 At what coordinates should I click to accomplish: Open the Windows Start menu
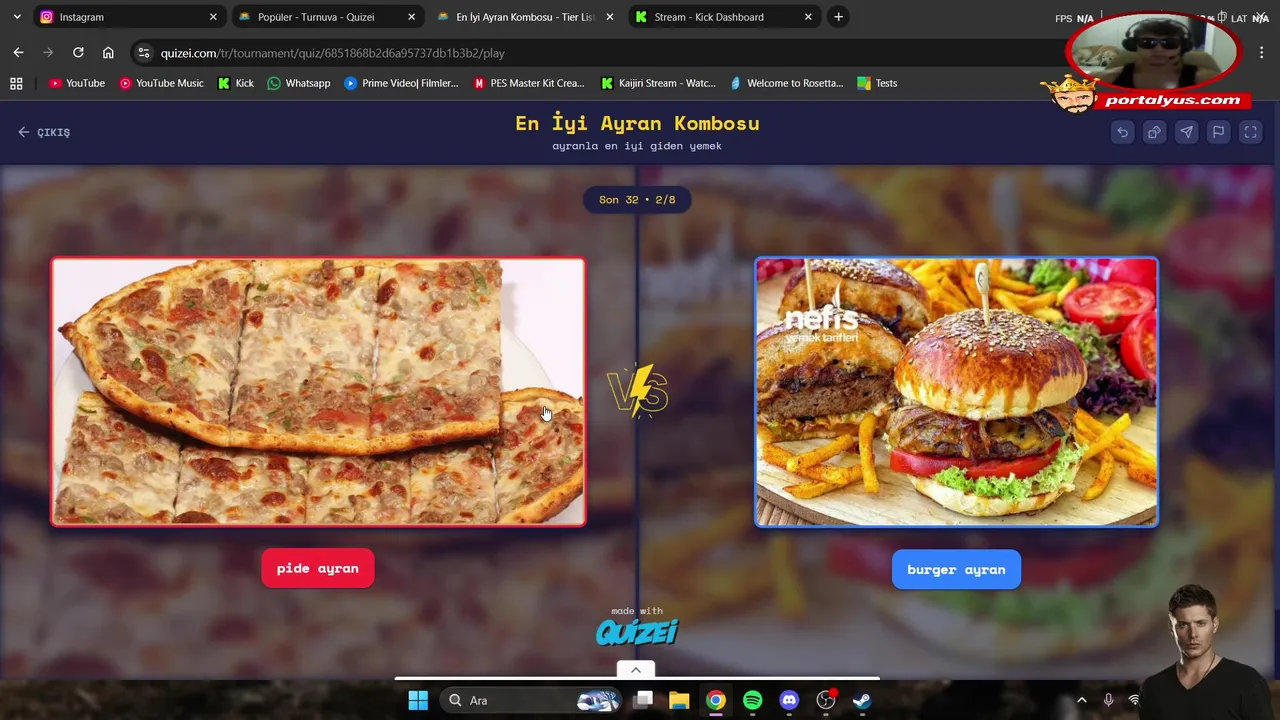coord(418,700)
